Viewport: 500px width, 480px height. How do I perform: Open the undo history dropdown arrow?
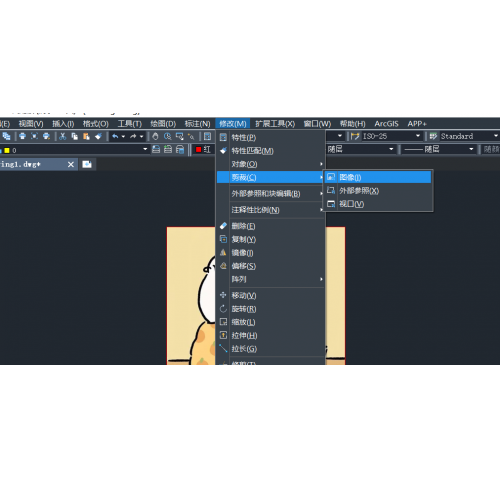[x=123, y=136]
